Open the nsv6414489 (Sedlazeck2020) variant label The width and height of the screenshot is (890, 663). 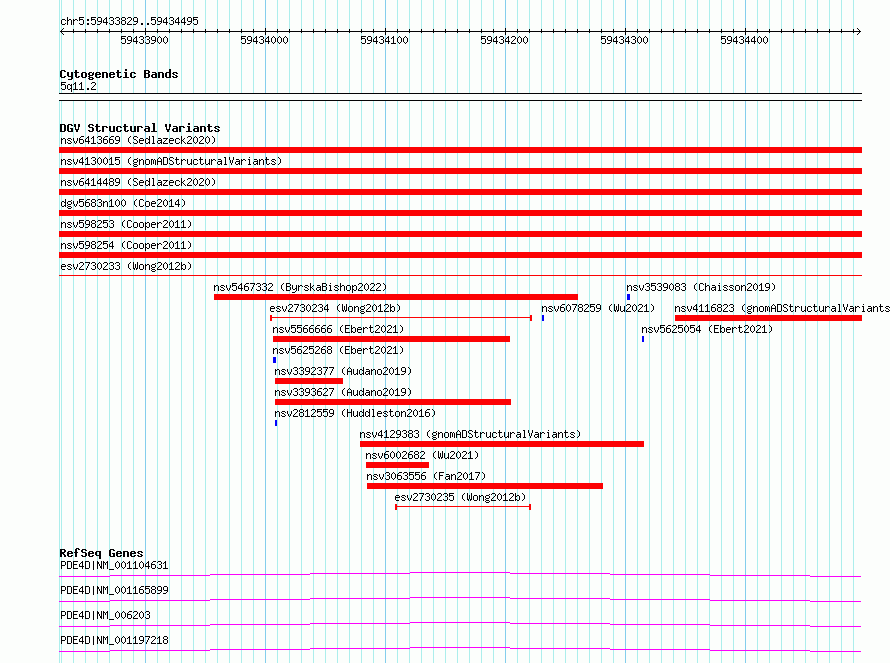[x=138, y=182]
